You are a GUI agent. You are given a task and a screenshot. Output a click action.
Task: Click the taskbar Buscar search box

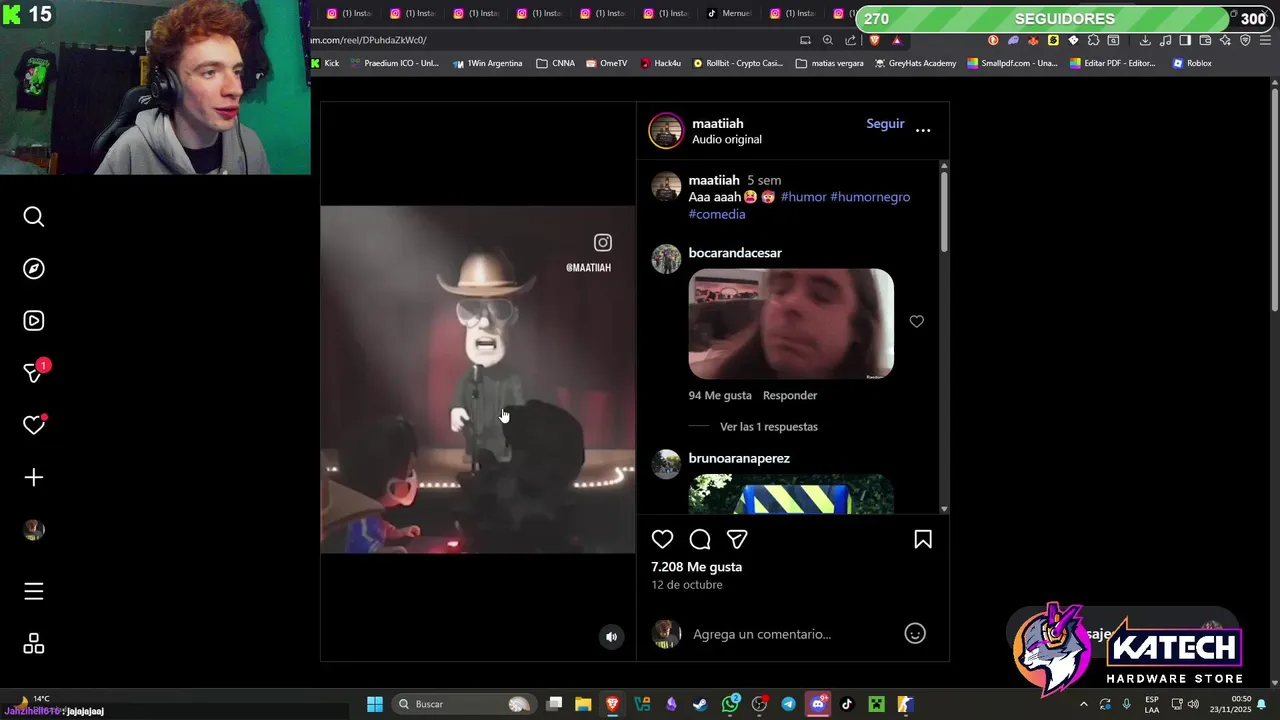click(x=464, y=704)
